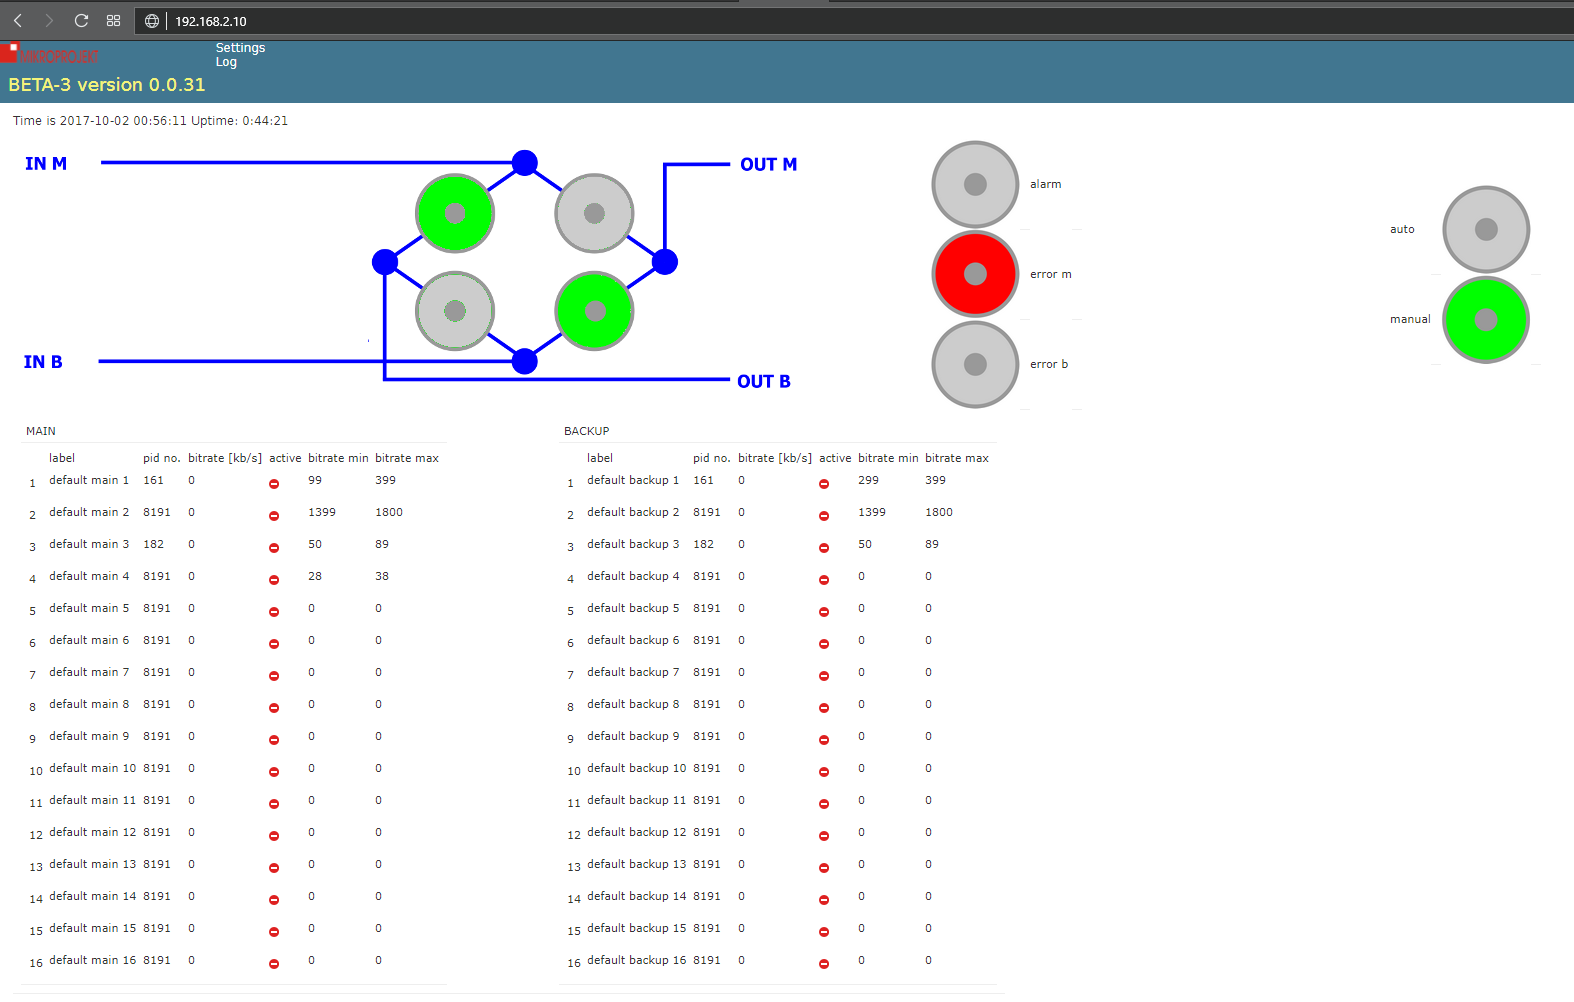Click the red error m indicator
Screen dimensions: 1574x1002
975,274
